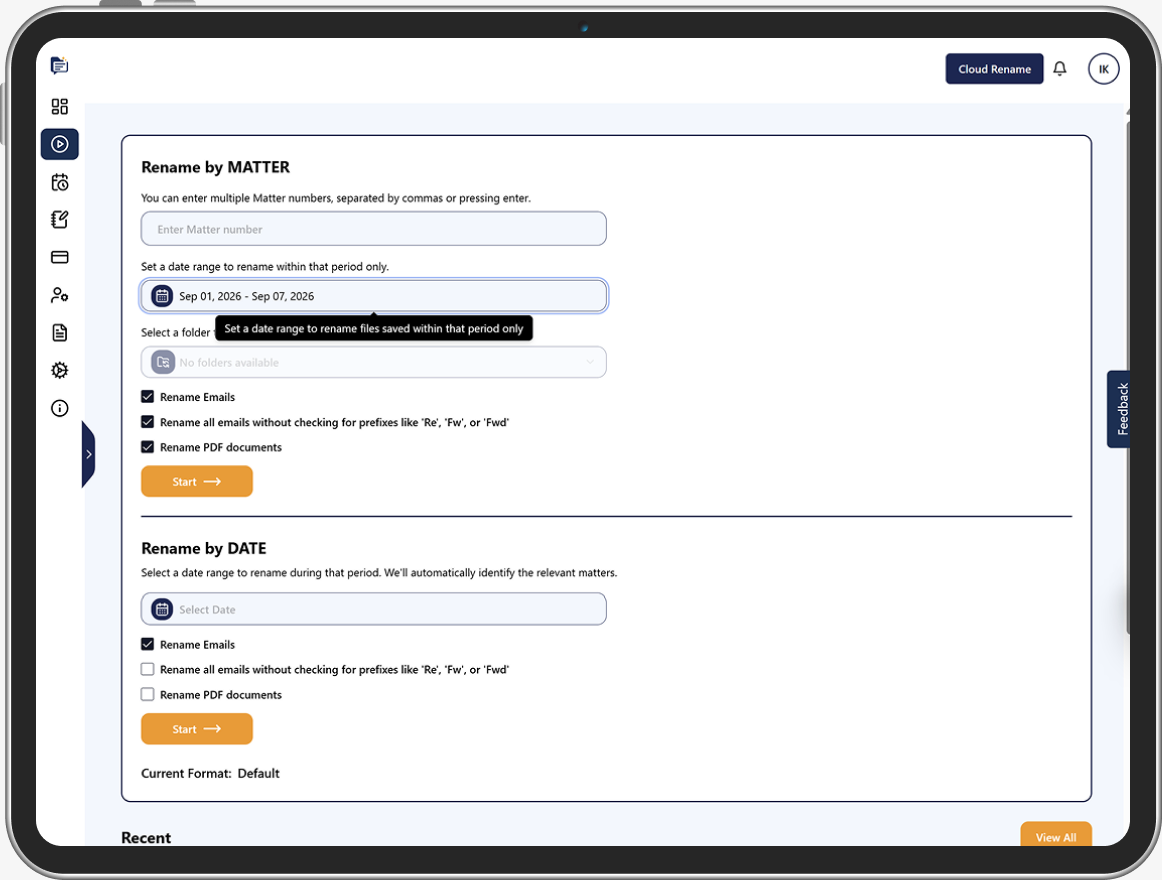The height and width of the screenshot is (880, 1162).
Task: Click the calendar icon in matter date range
Action: [x=162, y=296]
